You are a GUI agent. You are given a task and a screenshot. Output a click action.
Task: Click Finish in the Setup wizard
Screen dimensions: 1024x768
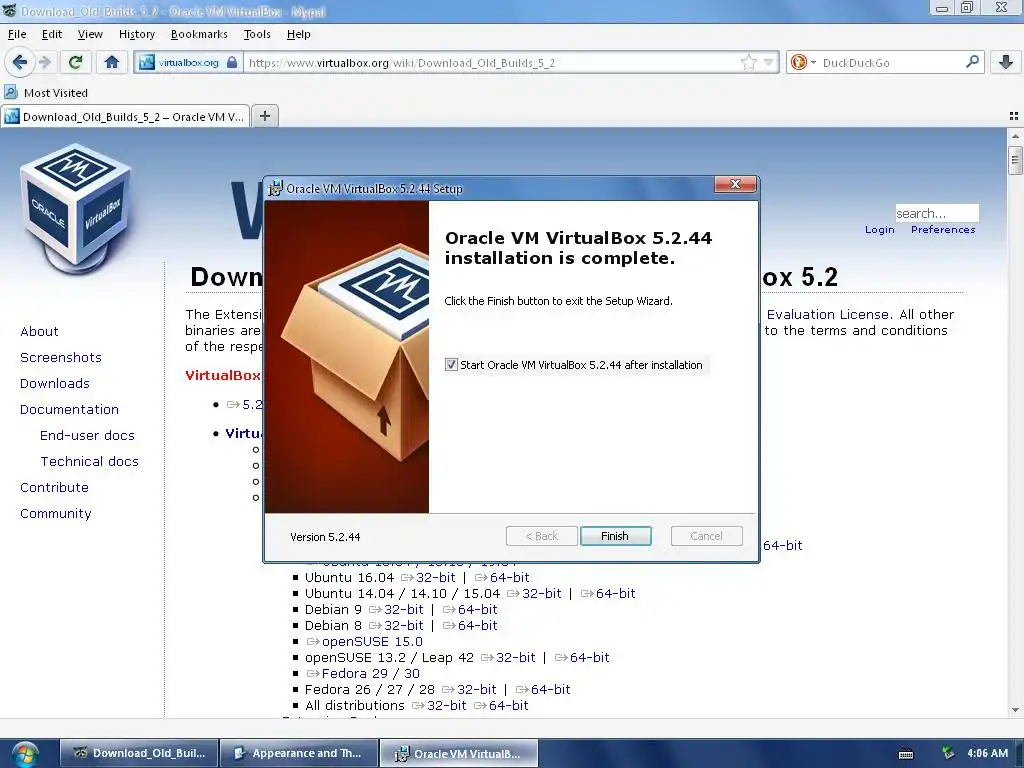click(x=615, y=536)
